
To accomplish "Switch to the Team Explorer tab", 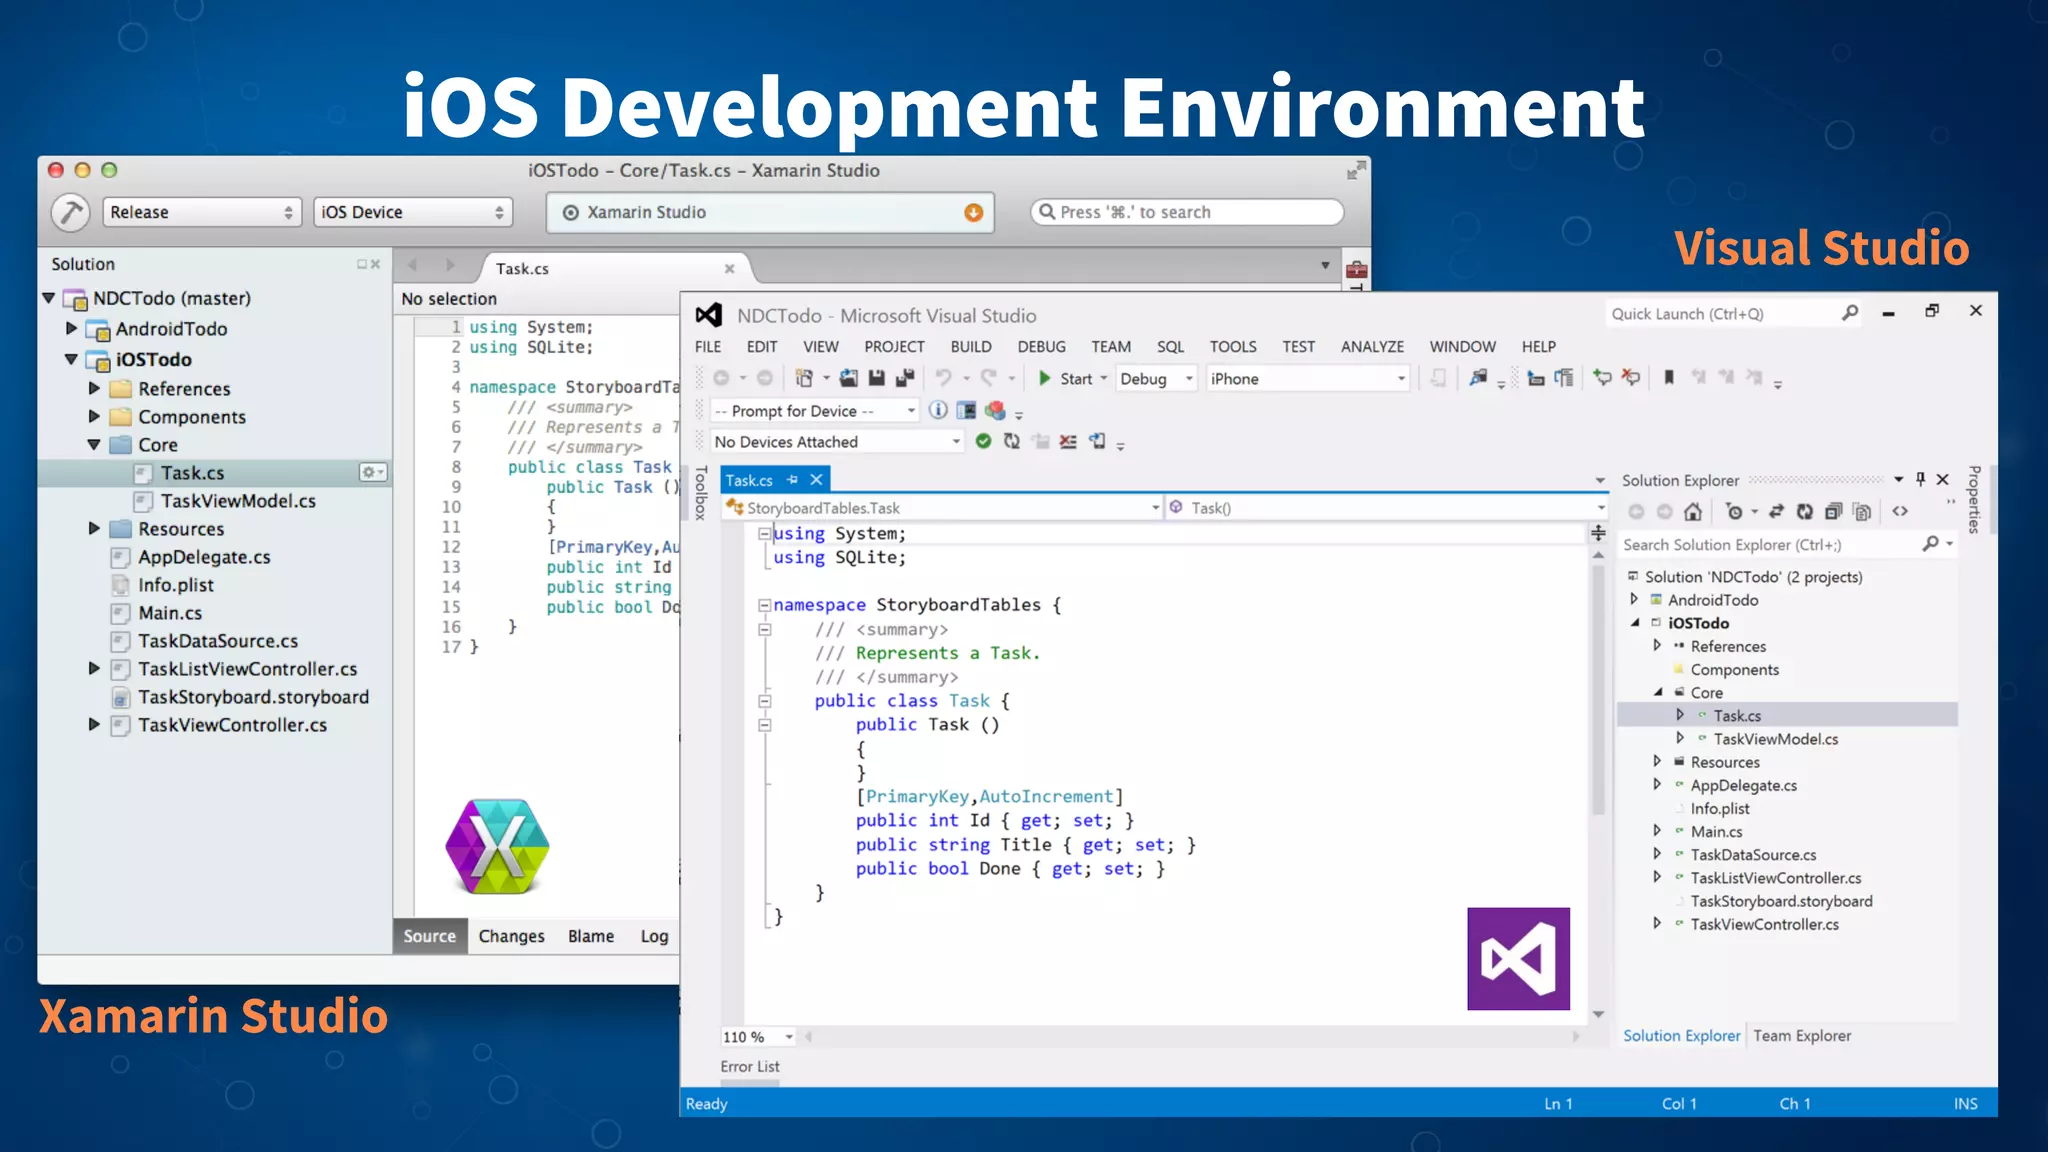I will [1802, 1036].
